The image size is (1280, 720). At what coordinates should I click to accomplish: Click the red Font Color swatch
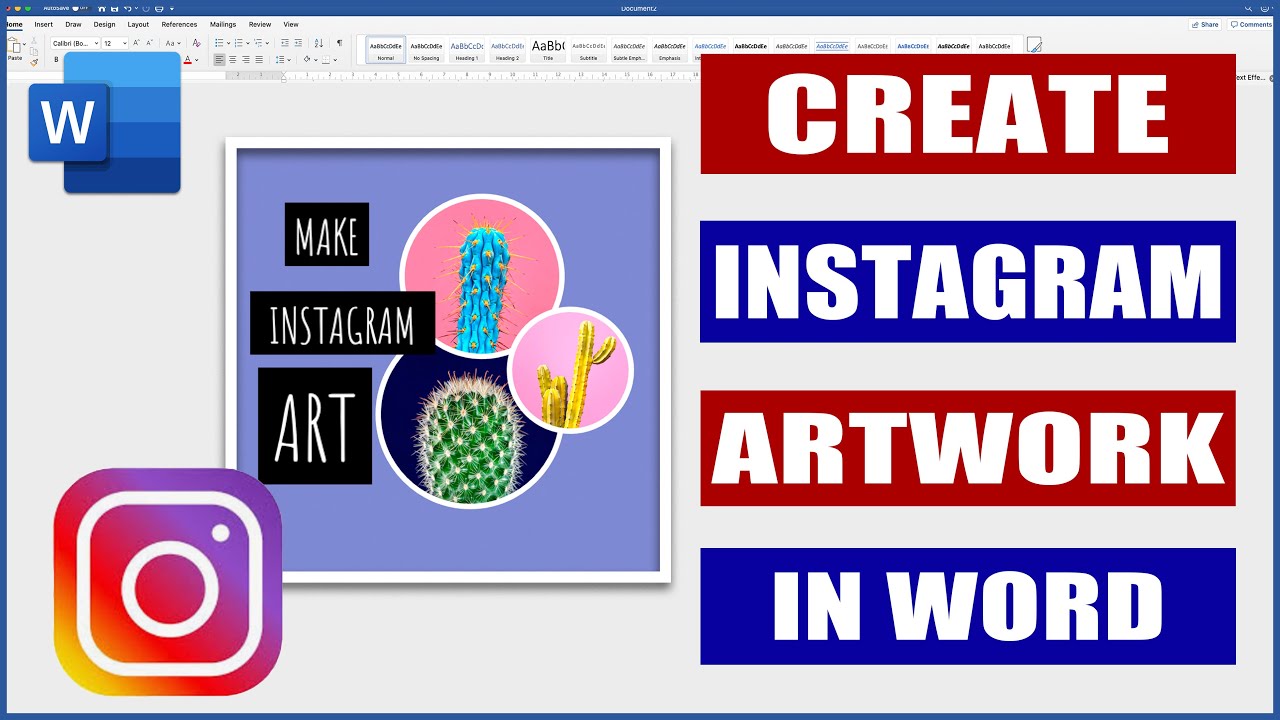187,60
